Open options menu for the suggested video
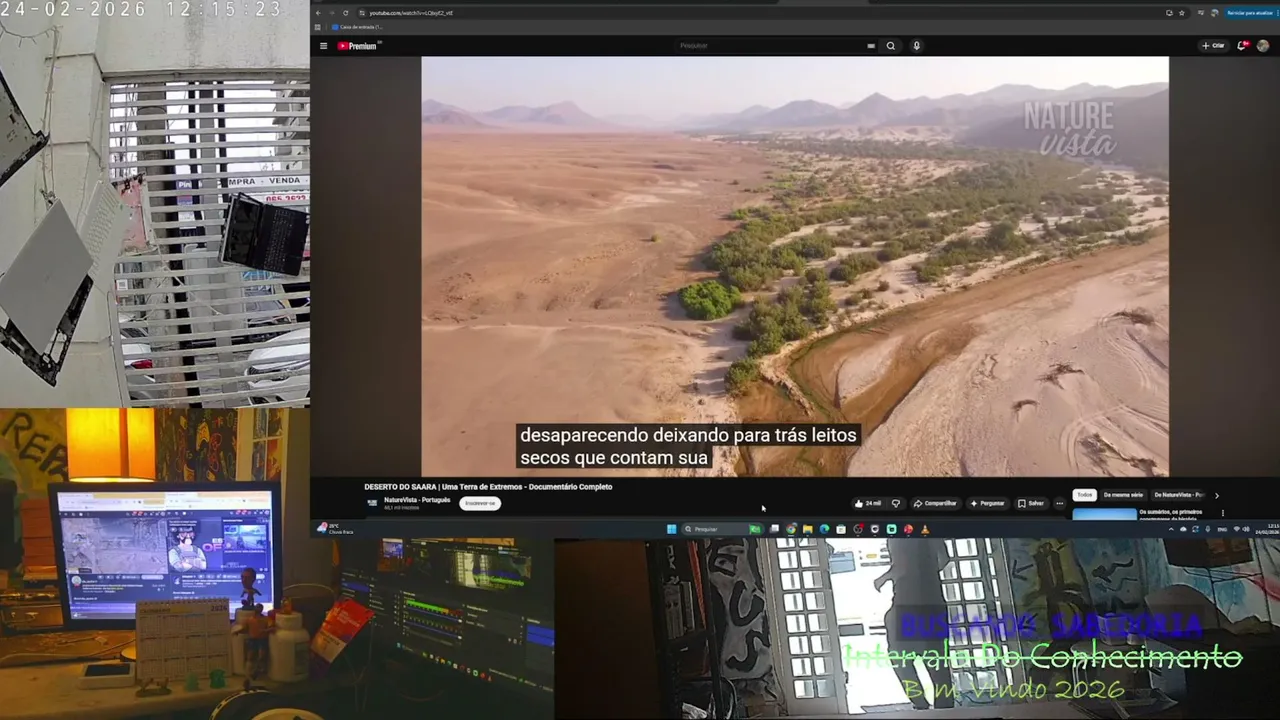This screenshot has height=720, width=1280. (1222, 513)
